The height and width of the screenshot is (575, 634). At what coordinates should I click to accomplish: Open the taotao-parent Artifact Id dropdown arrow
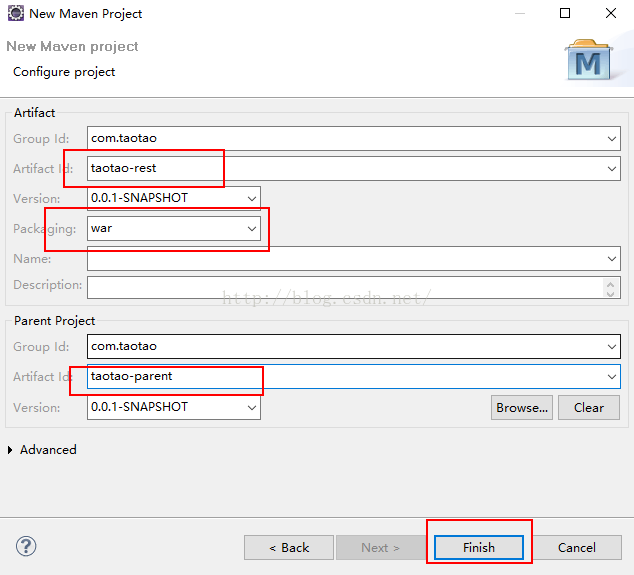tap(612, 377)
